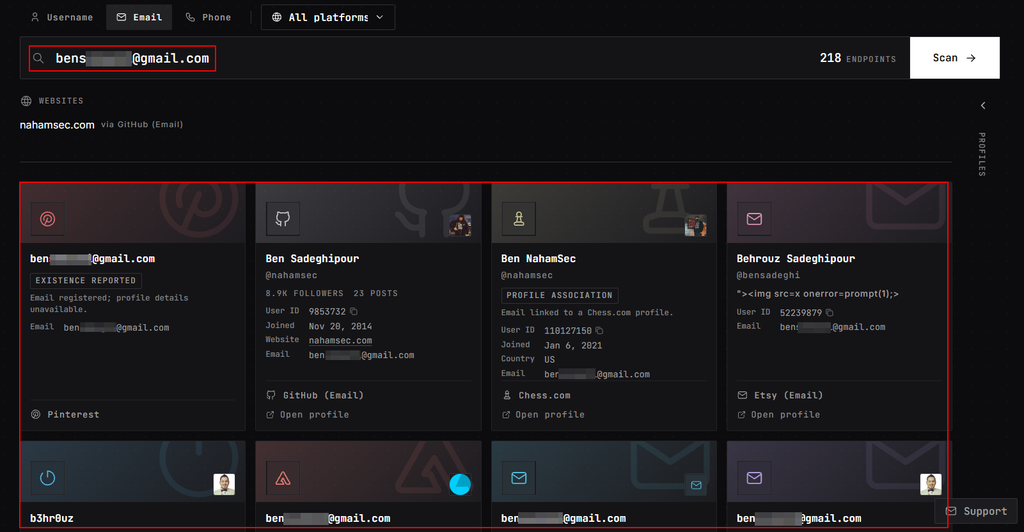Select the Ben Sadeghipour card title
1024x532 pixels.
click(x=312, y=258)
